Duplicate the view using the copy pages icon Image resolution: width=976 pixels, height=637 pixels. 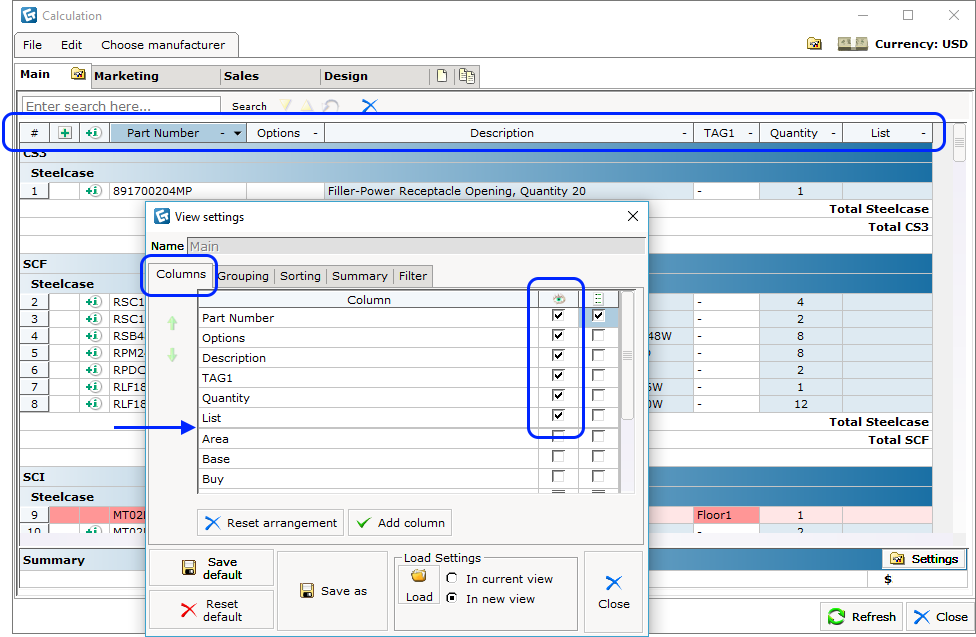[x=466, y=75]
